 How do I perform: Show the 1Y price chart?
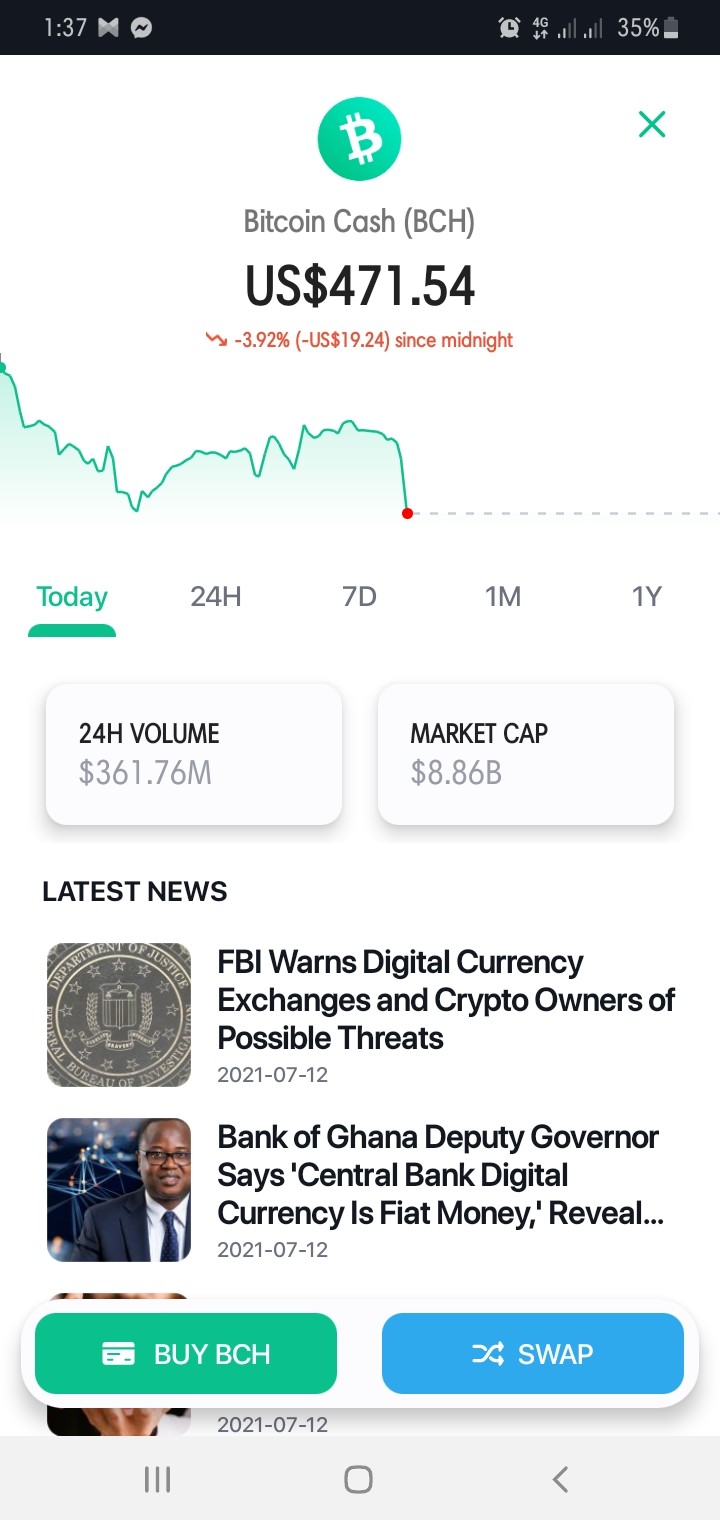click(x=647, y=597)
